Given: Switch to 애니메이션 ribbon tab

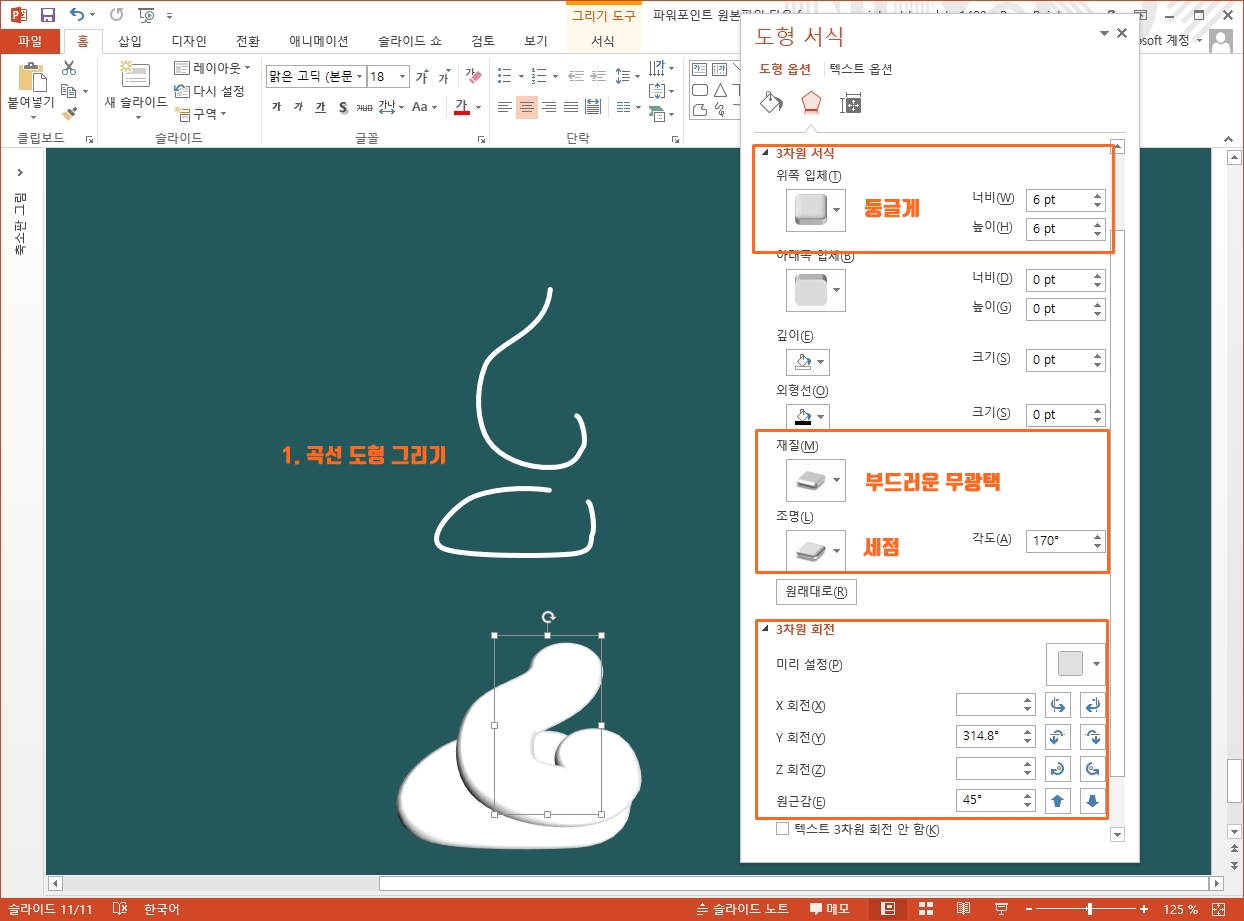Looking at the screenshot, I should coord(319,41).
